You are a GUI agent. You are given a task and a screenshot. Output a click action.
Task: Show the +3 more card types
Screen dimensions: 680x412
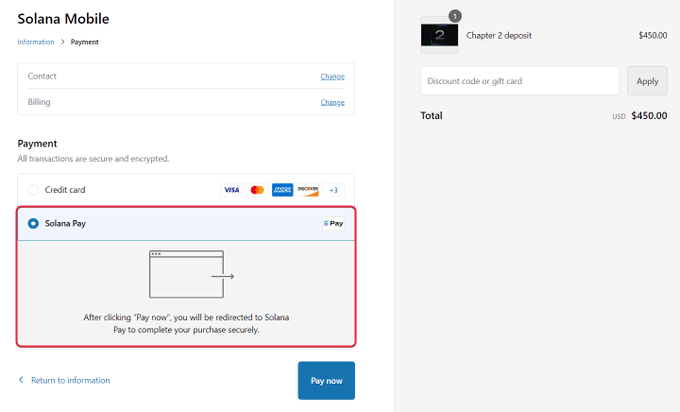tap(333, 190)
